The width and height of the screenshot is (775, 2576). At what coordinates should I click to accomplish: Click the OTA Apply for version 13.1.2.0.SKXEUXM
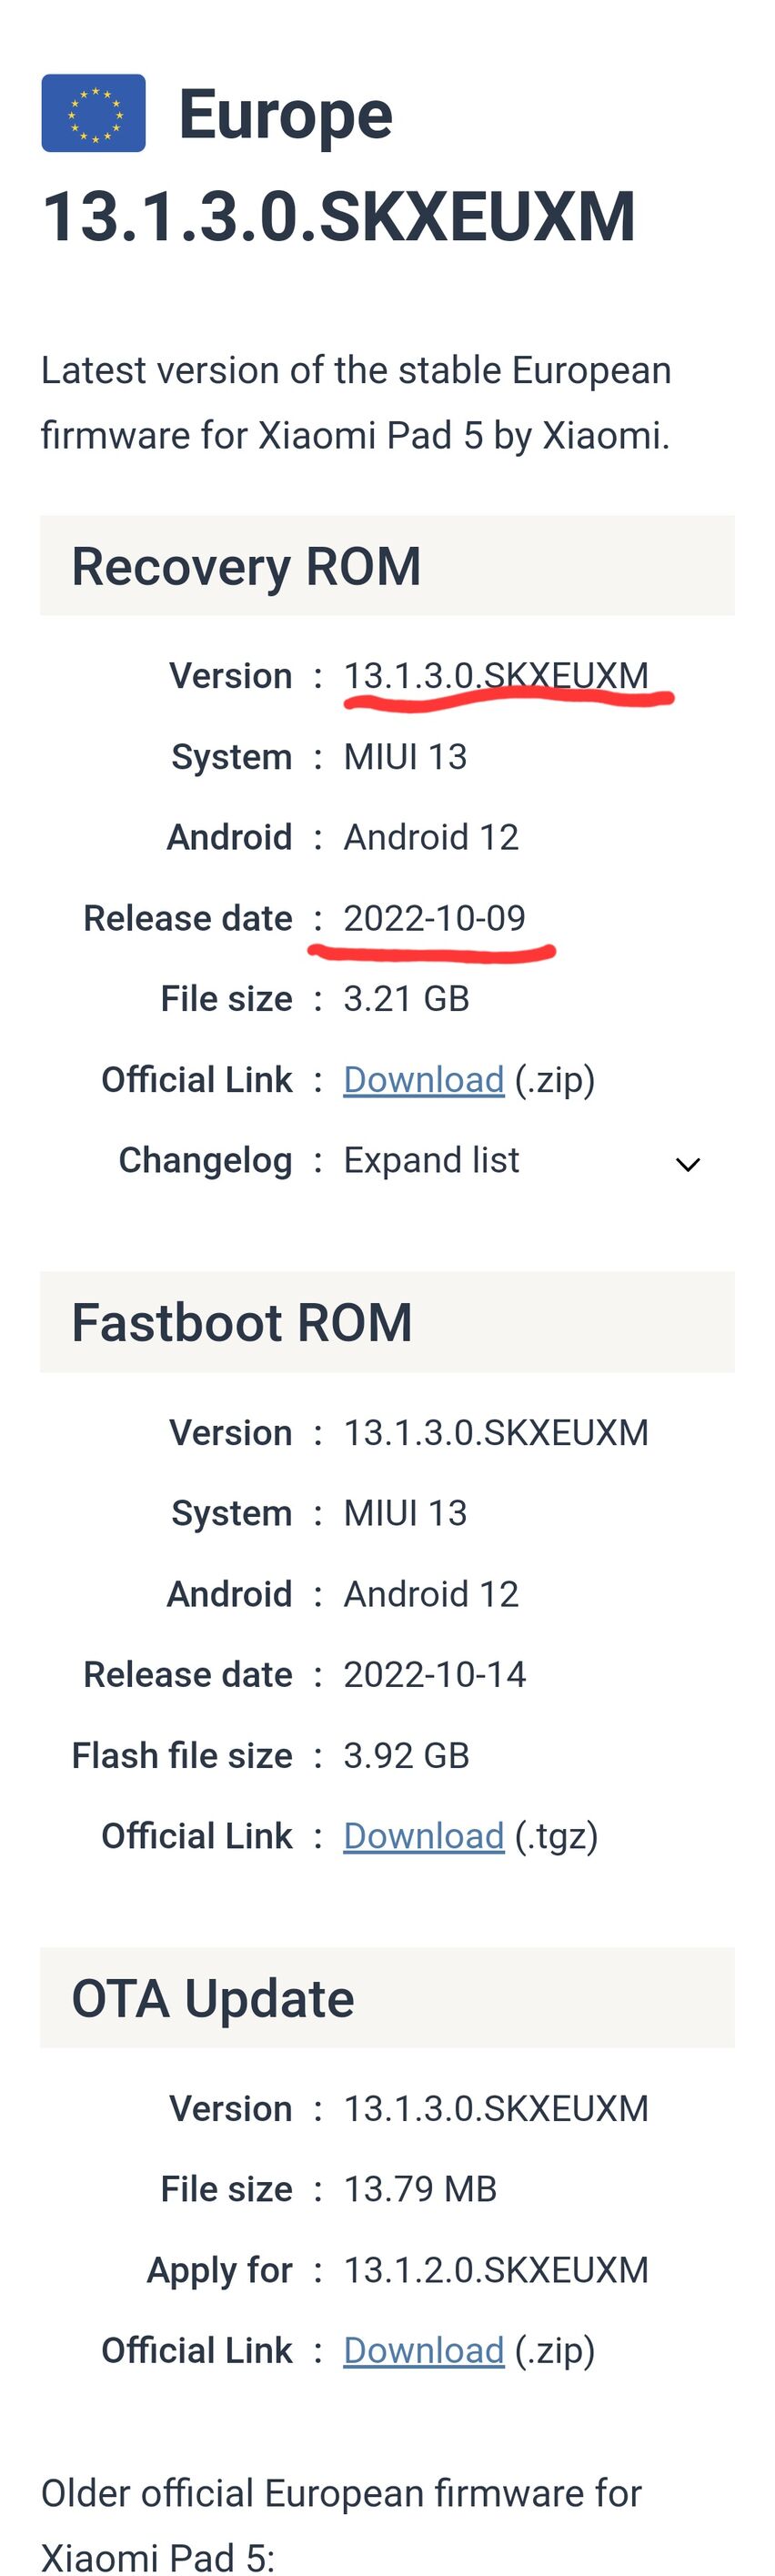tap(496, 2270)
